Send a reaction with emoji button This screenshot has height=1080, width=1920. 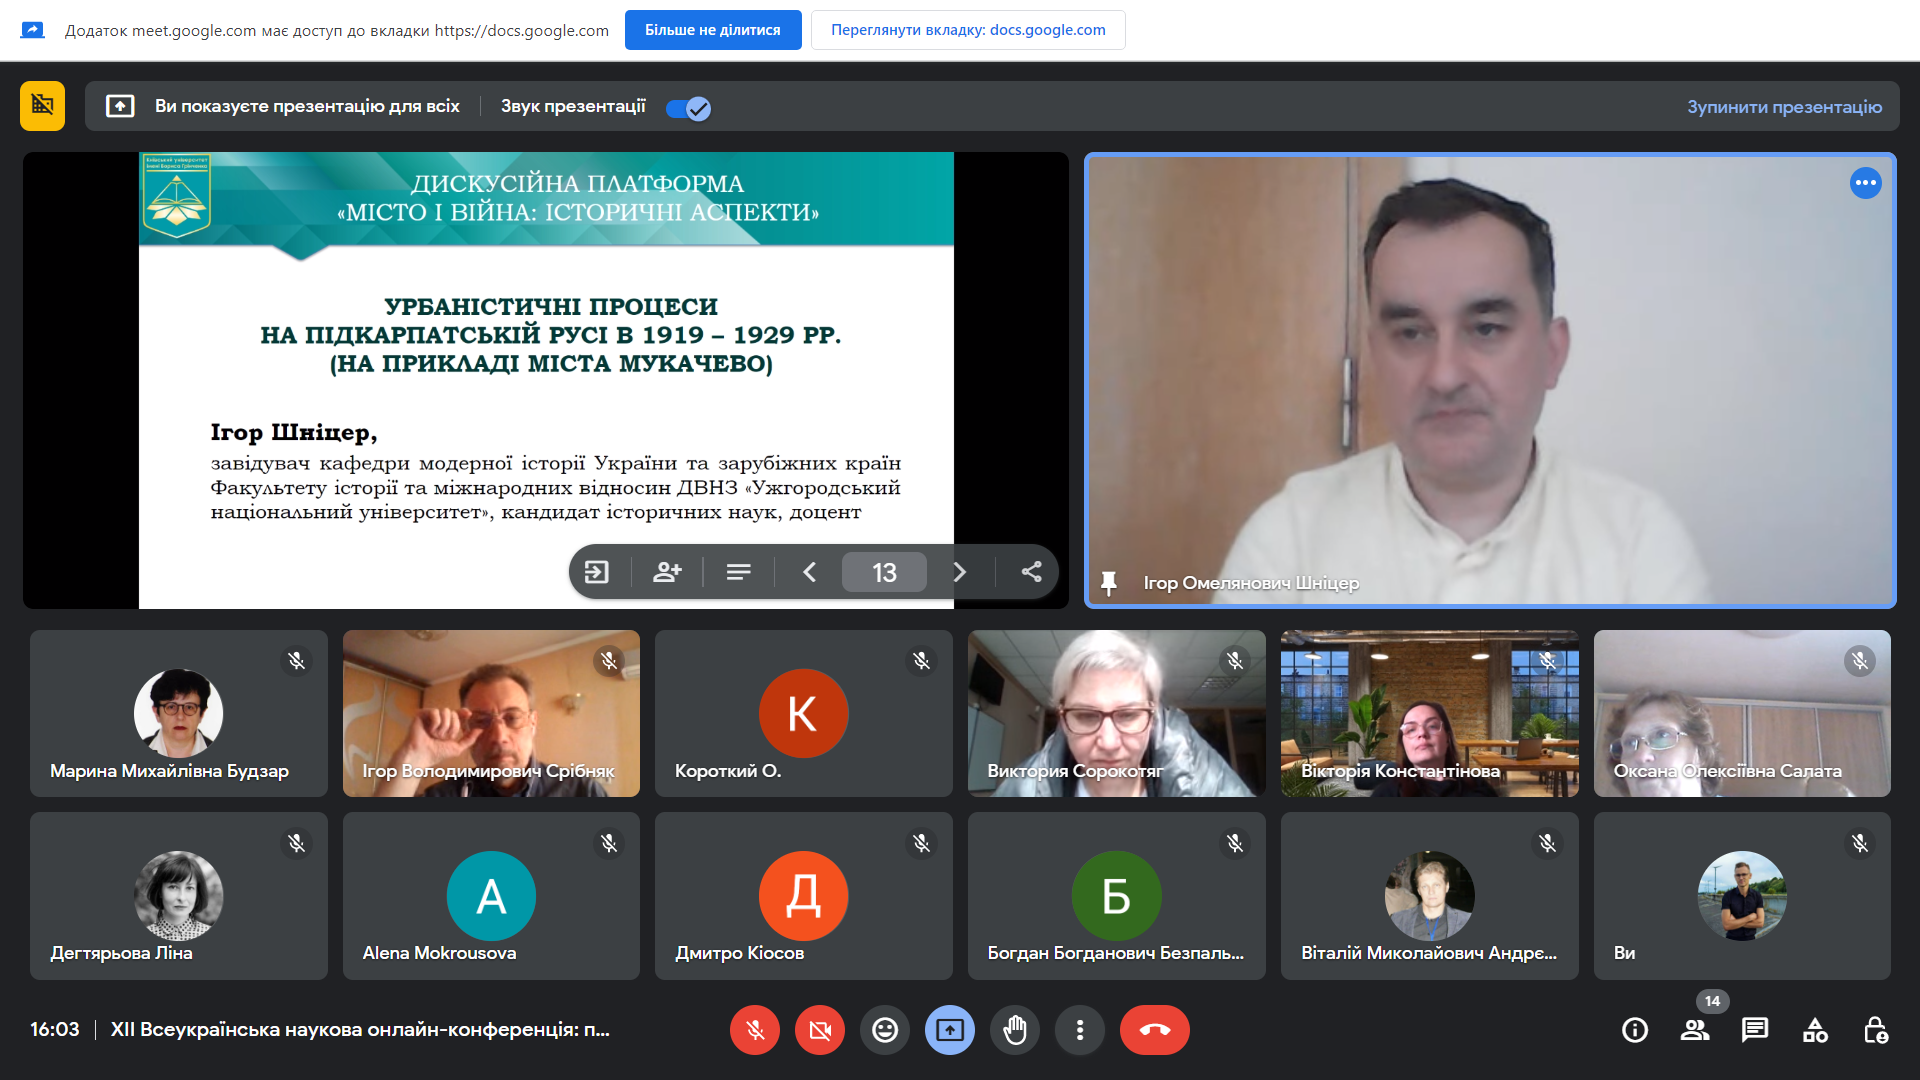coord(885,1030)
